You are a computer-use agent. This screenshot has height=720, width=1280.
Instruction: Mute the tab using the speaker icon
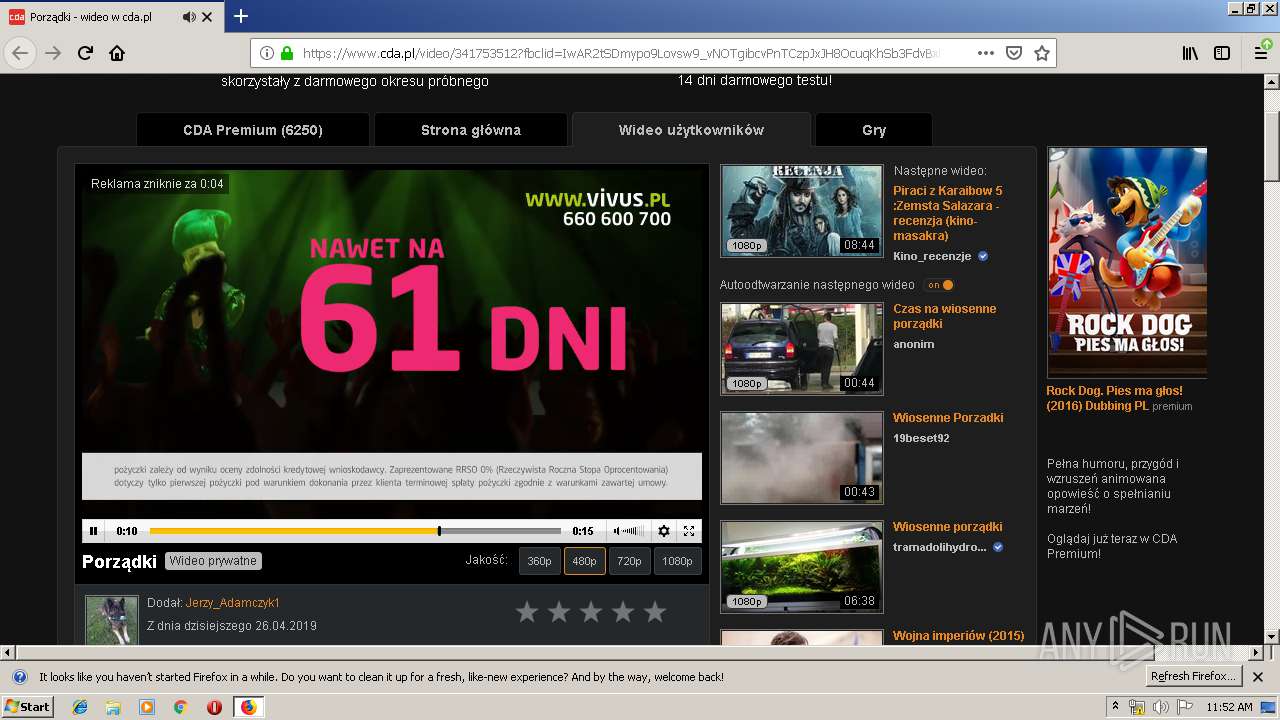tap(189, 17)
